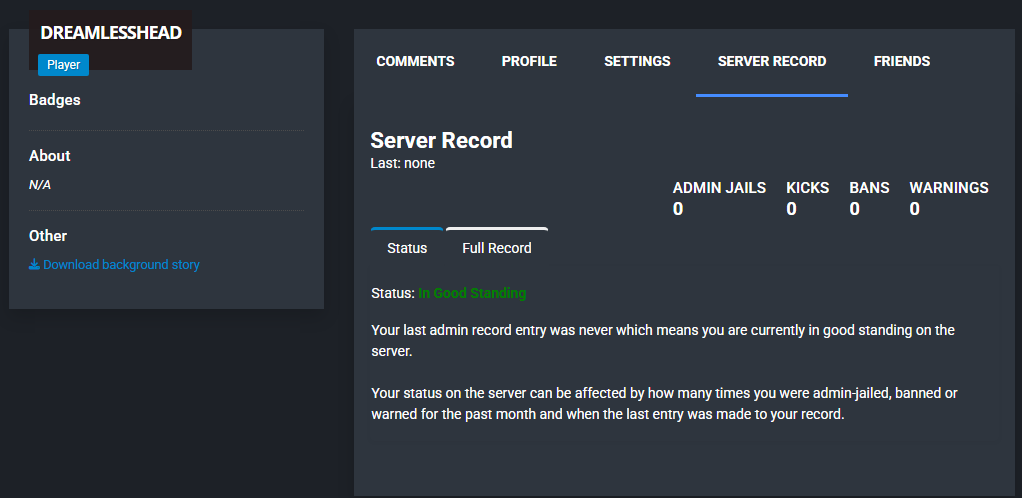The image size is (1022, 498).
Task: Click the Server Record heading
Action: tap(441, 140)
